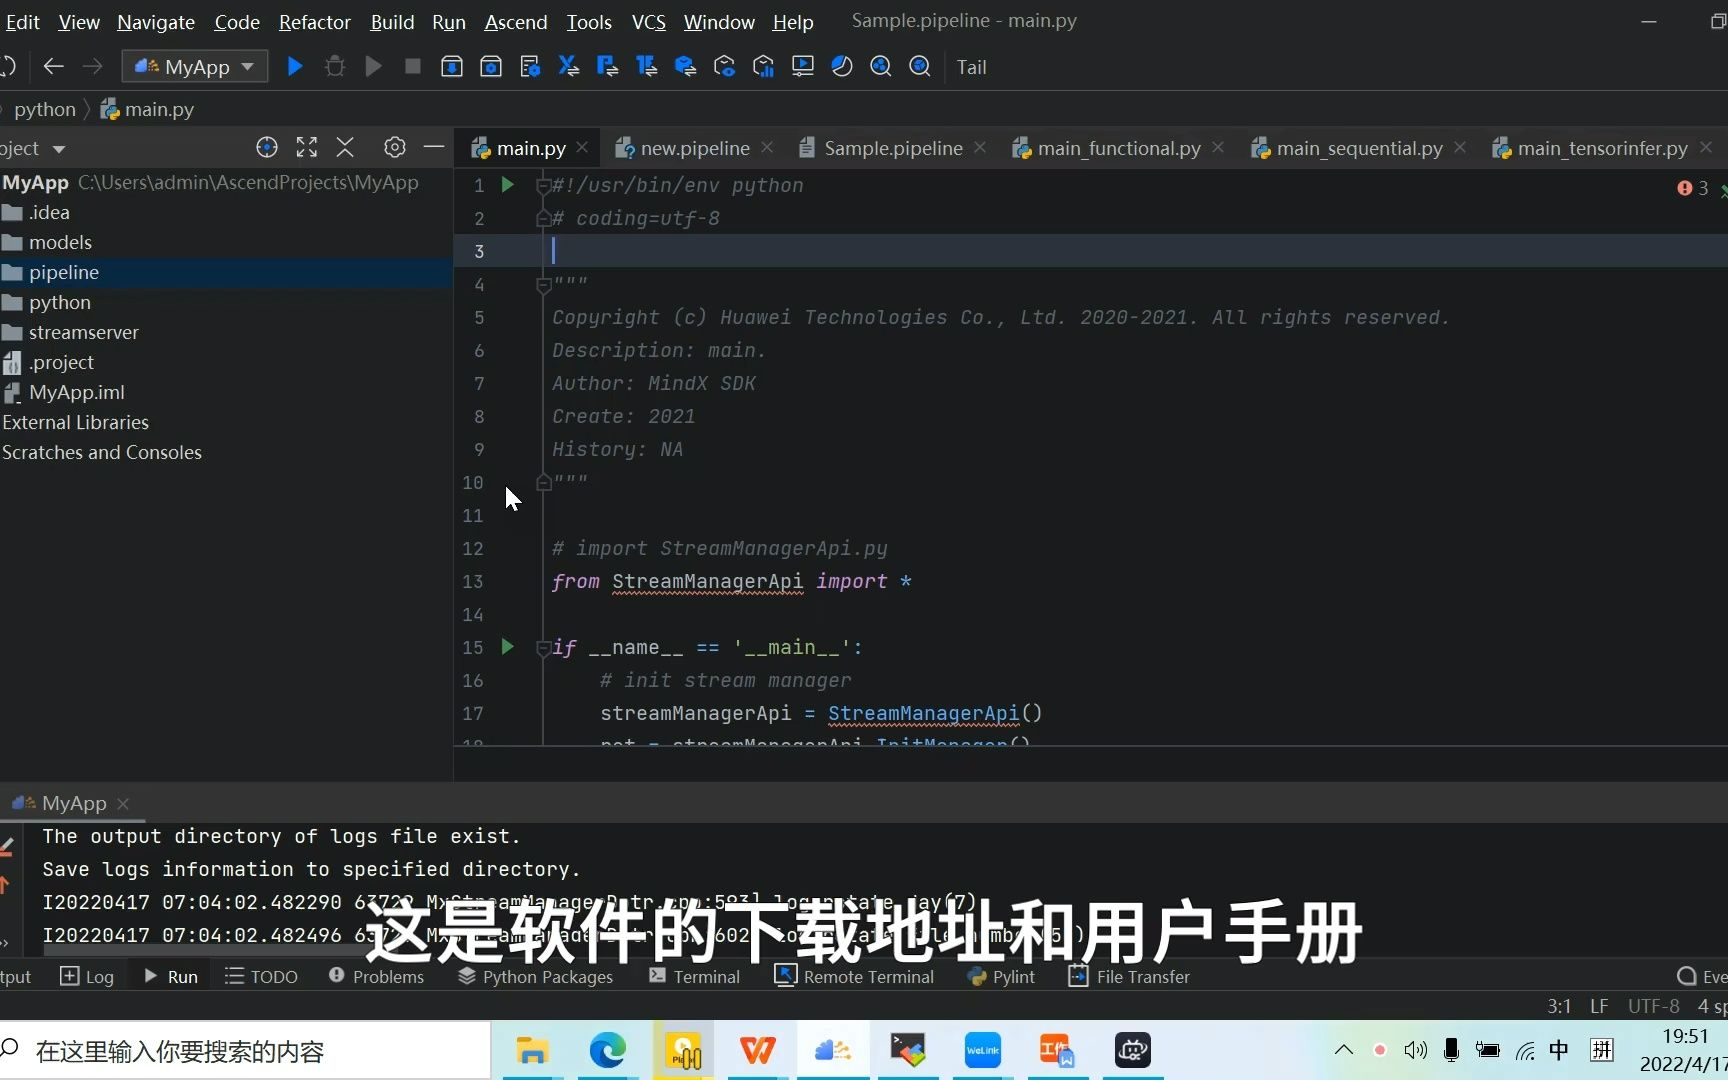Run the MyApp configuration

pos(293,66)
